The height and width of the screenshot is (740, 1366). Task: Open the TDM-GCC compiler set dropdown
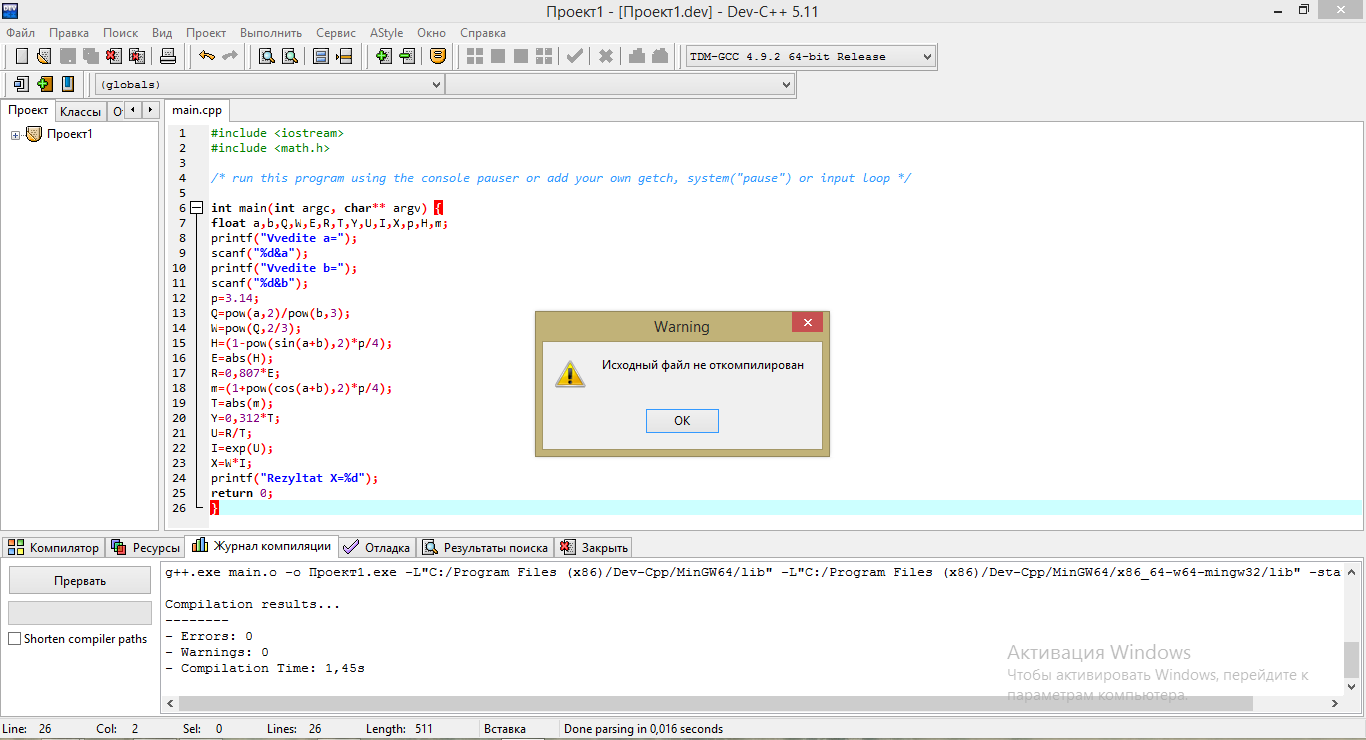tap(811, 57)
